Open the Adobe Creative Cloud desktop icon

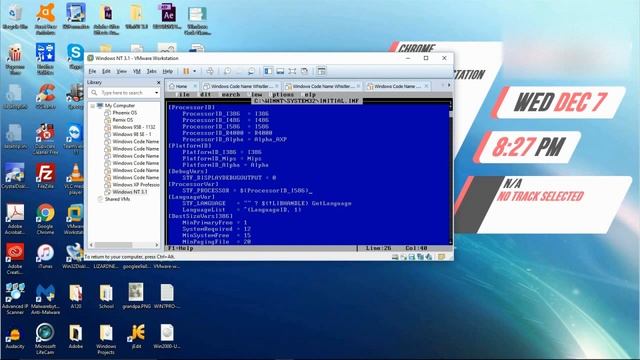(x=15, y=259)
